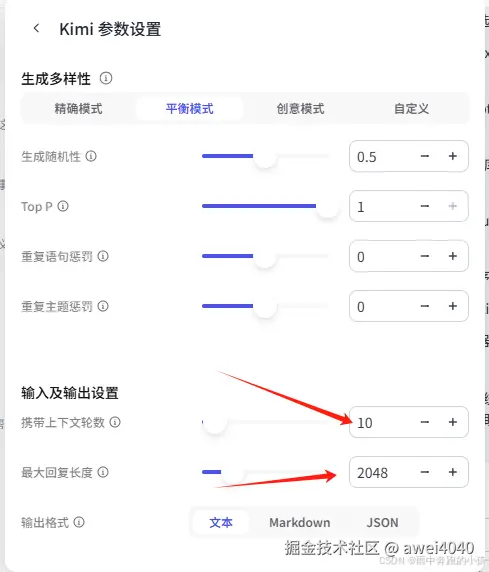The width and height of the screenshot is (489, 572).
Task: Open info icon next to 生成随机性
Action: tap(91, 156)
